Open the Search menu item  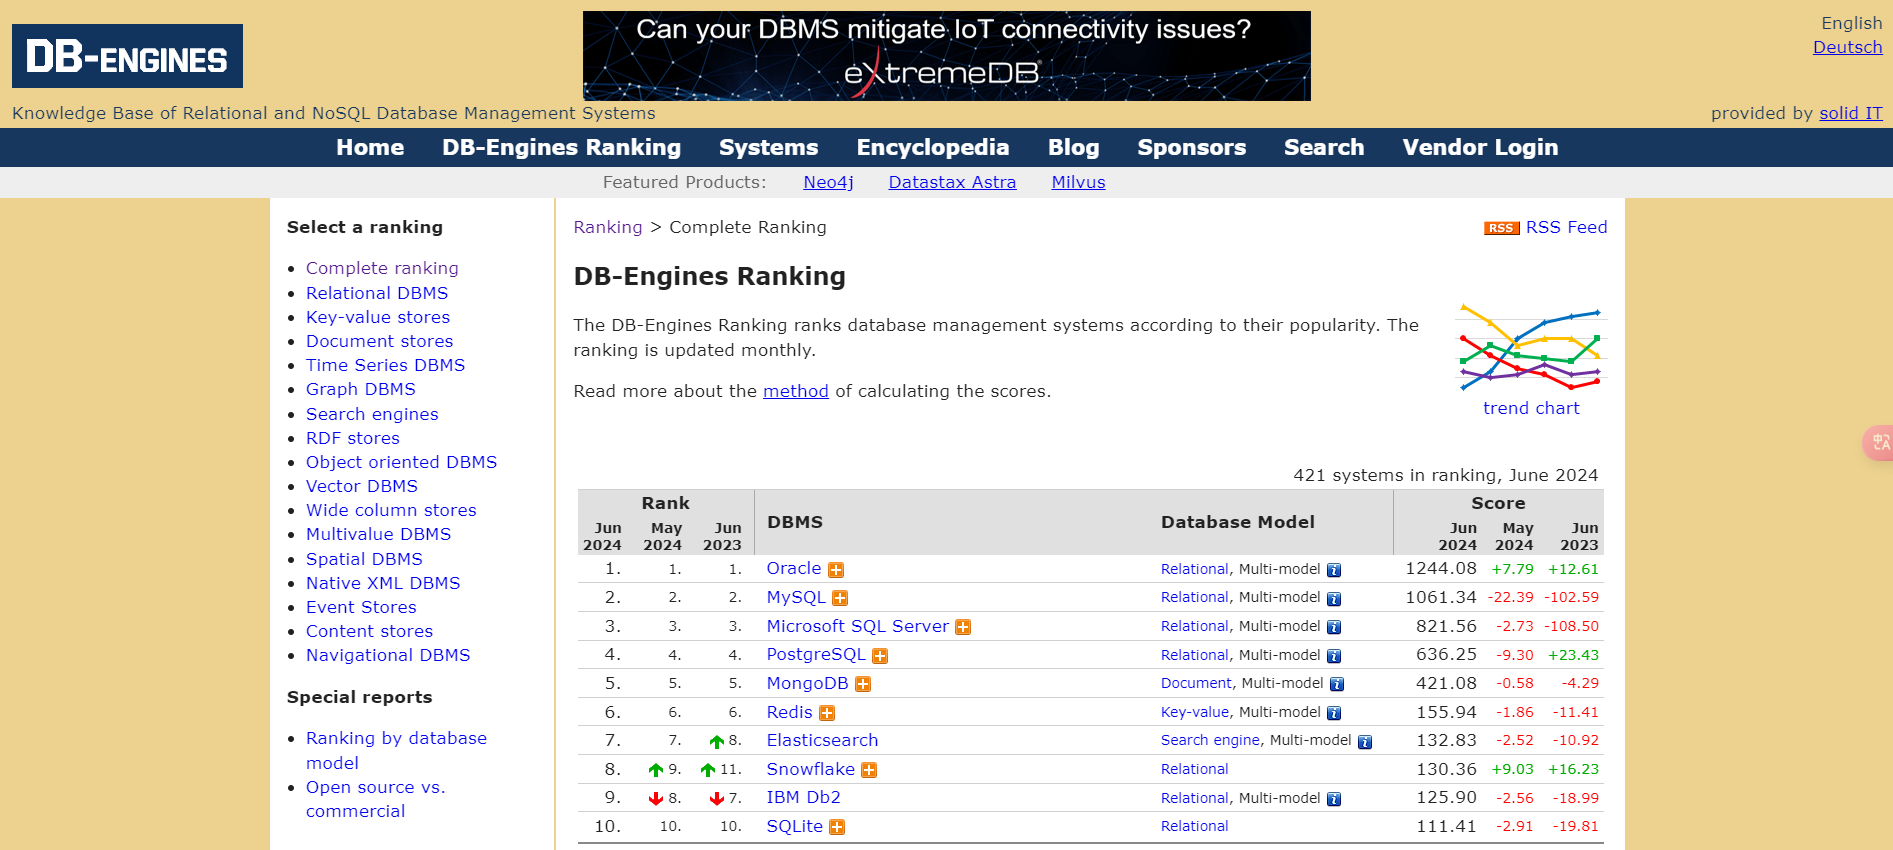(x=1324, y=147)
